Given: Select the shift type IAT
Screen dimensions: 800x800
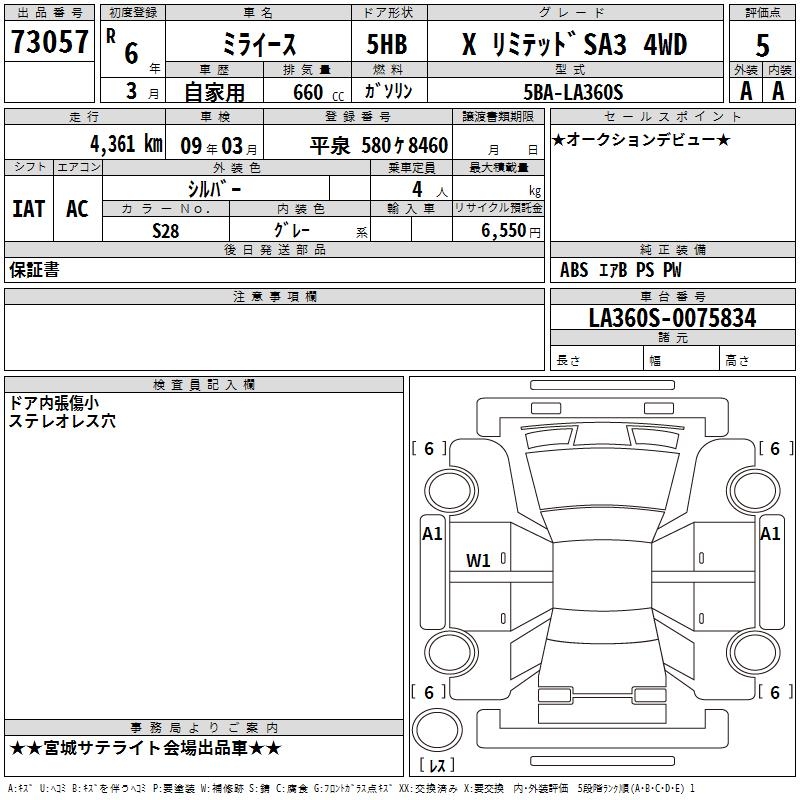Looking at the screenshot, I should 29,209.
